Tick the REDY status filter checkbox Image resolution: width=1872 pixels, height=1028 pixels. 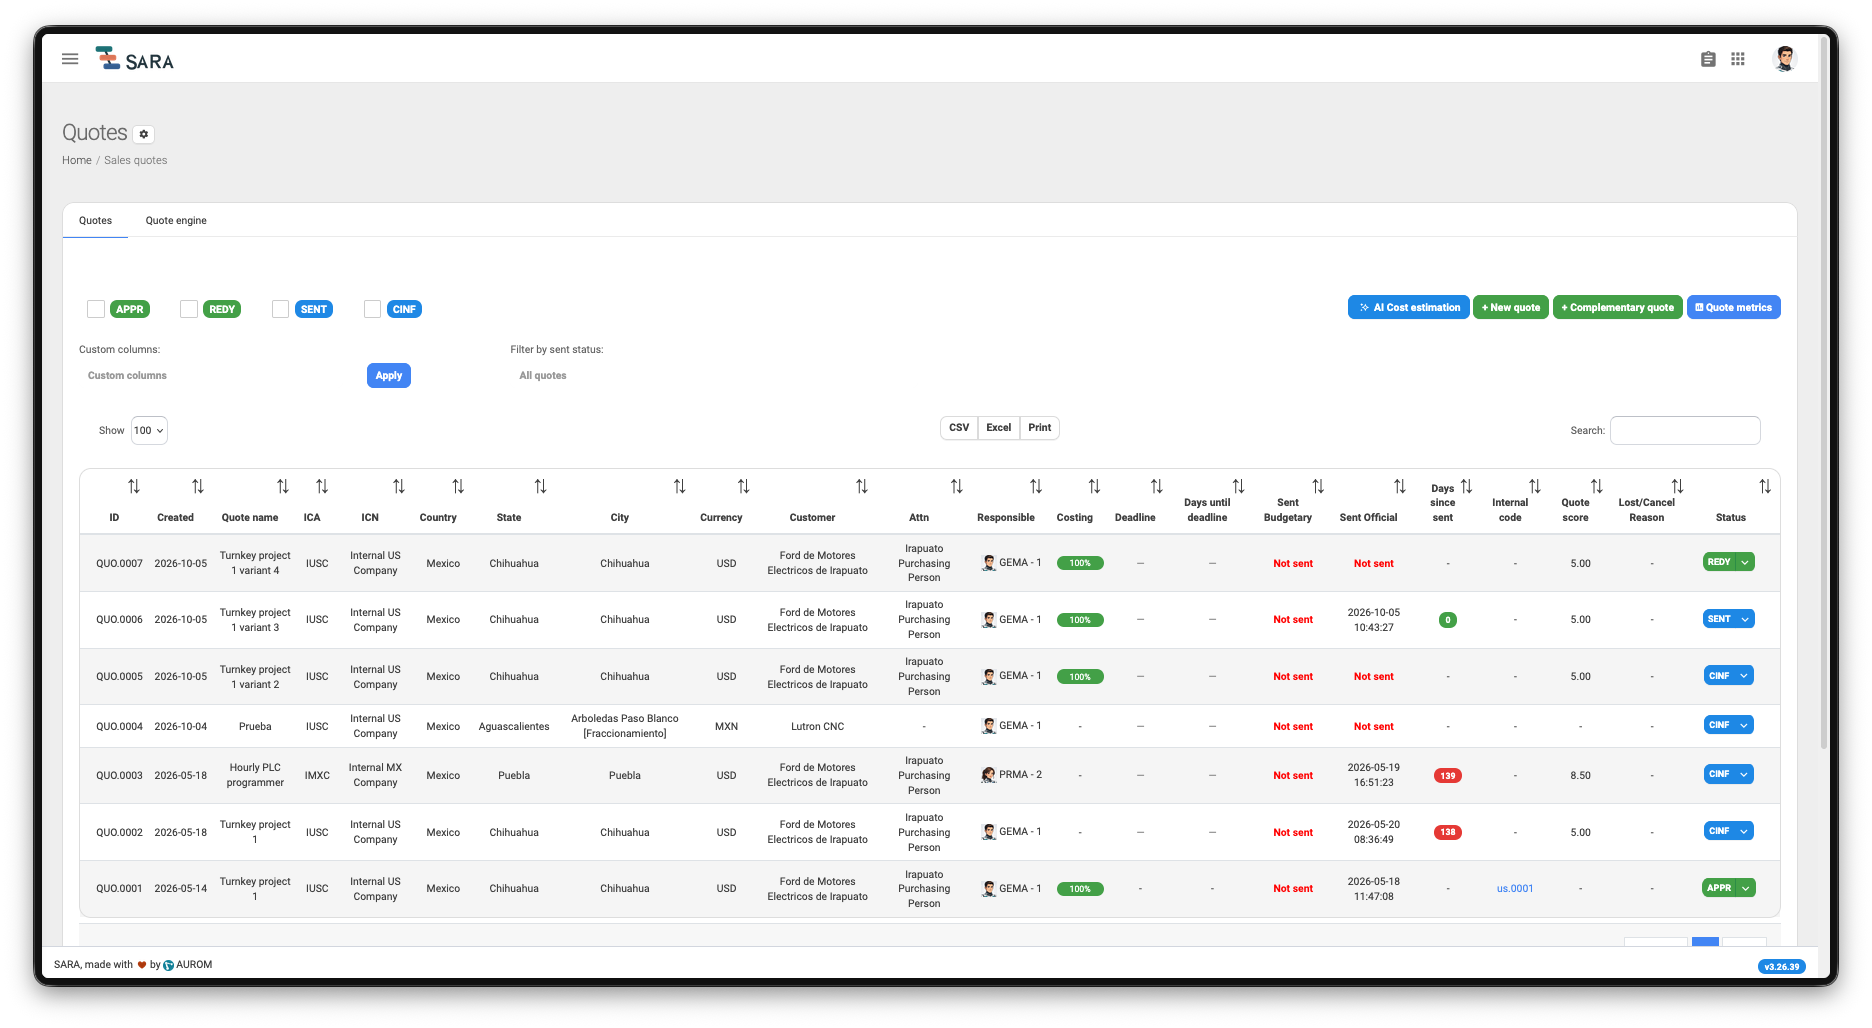point(189,309)
